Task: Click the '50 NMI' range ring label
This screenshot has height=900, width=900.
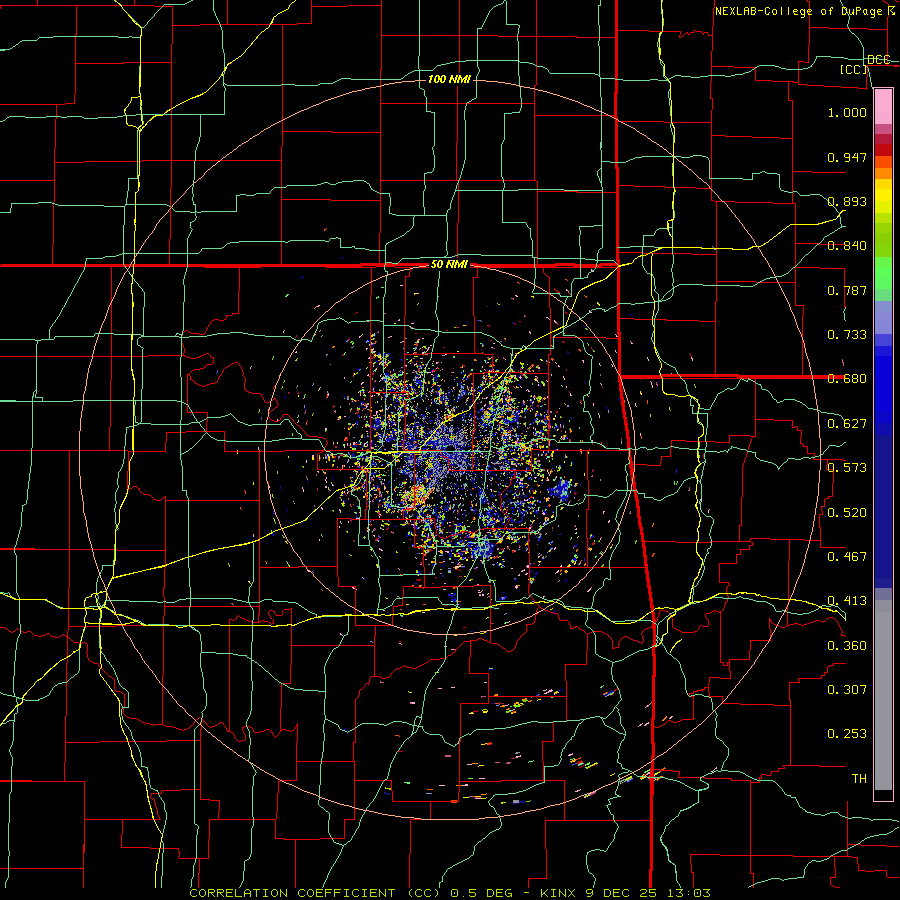Action: [449, 265]
